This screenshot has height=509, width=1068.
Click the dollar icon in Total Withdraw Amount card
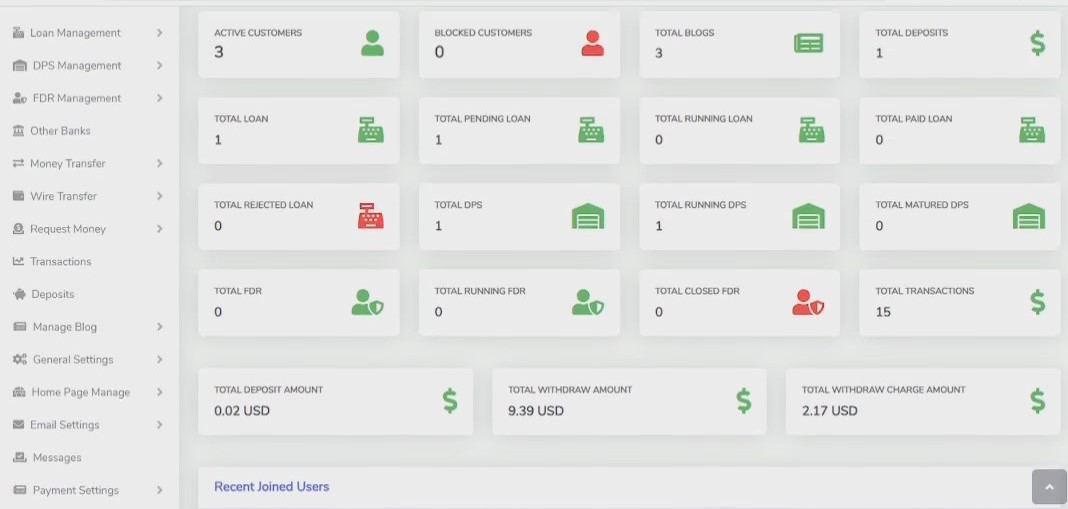pyautogui.click(x=744, y=401)
